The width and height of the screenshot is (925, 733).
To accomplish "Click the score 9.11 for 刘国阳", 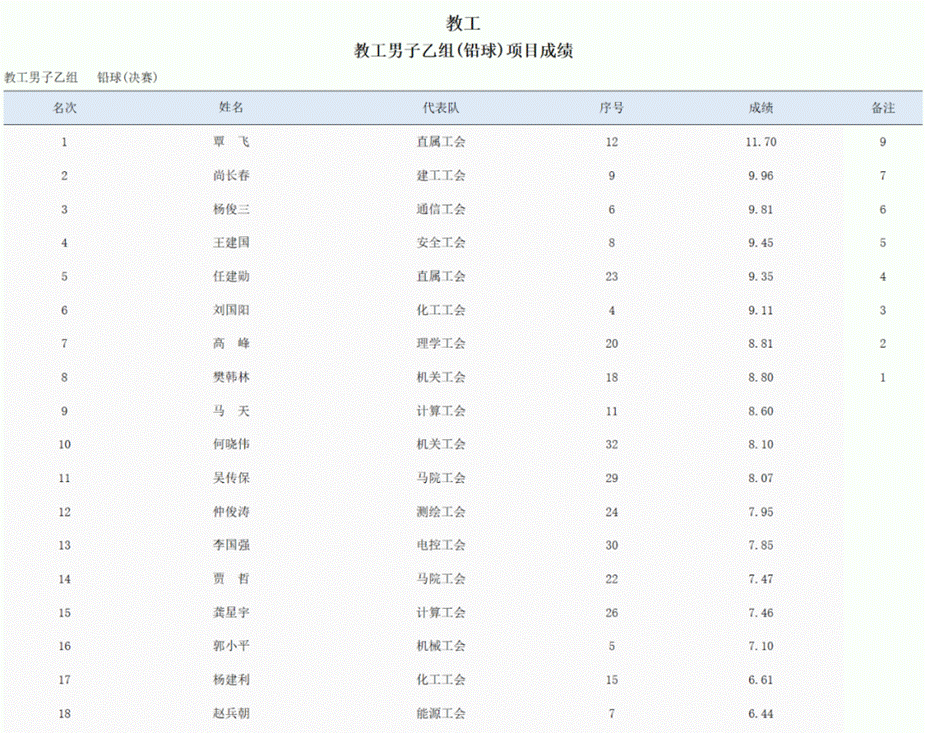I will tap(761, 311).
